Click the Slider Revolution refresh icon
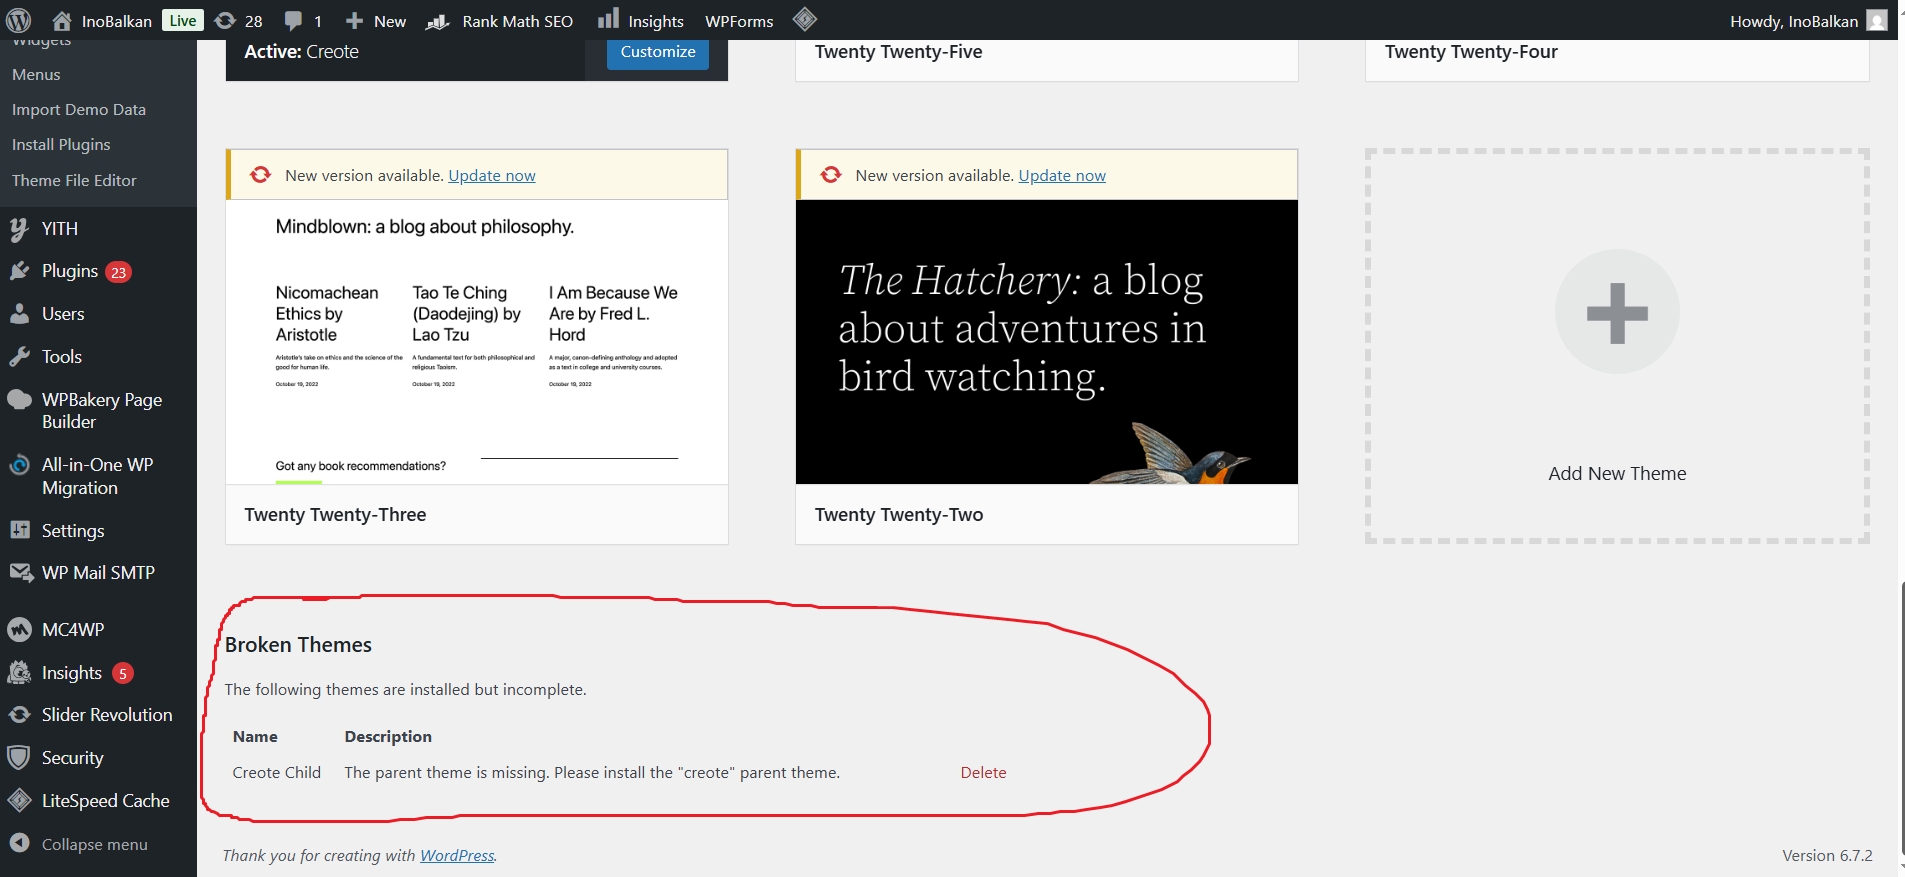Viewport: 1905px width, 877px height. pyautogui.click(x=19, y=715)
